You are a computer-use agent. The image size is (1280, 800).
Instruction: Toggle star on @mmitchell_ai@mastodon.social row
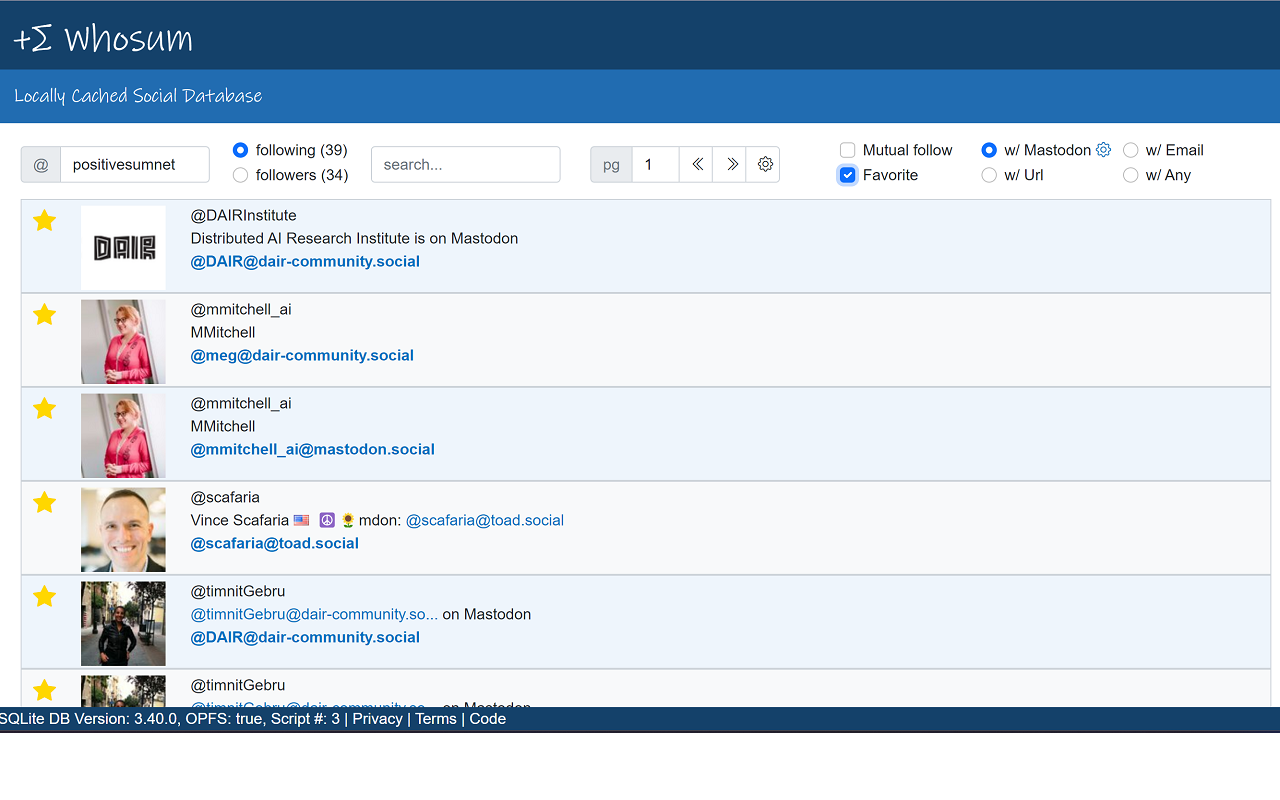point(44,409)
